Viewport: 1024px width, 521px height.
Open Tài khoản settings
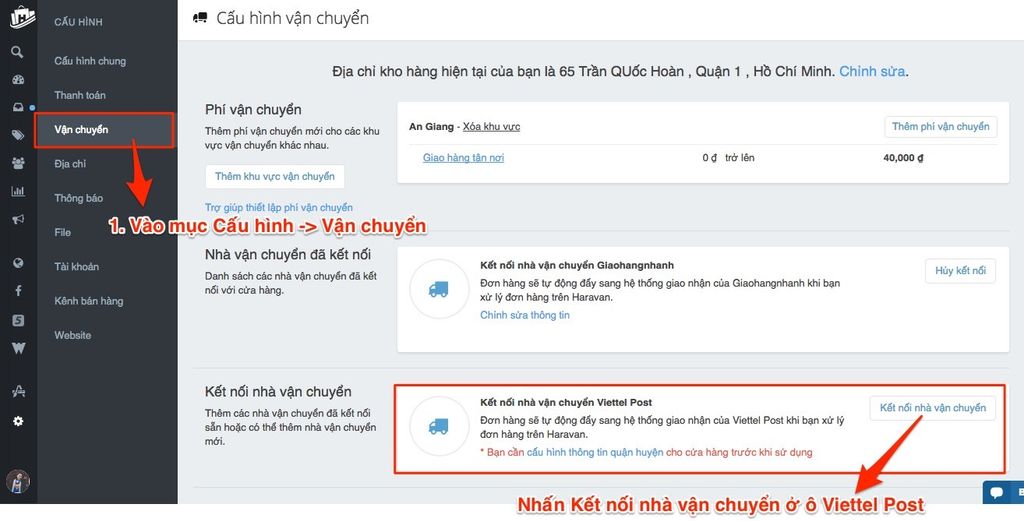click(x=76, y=266)
